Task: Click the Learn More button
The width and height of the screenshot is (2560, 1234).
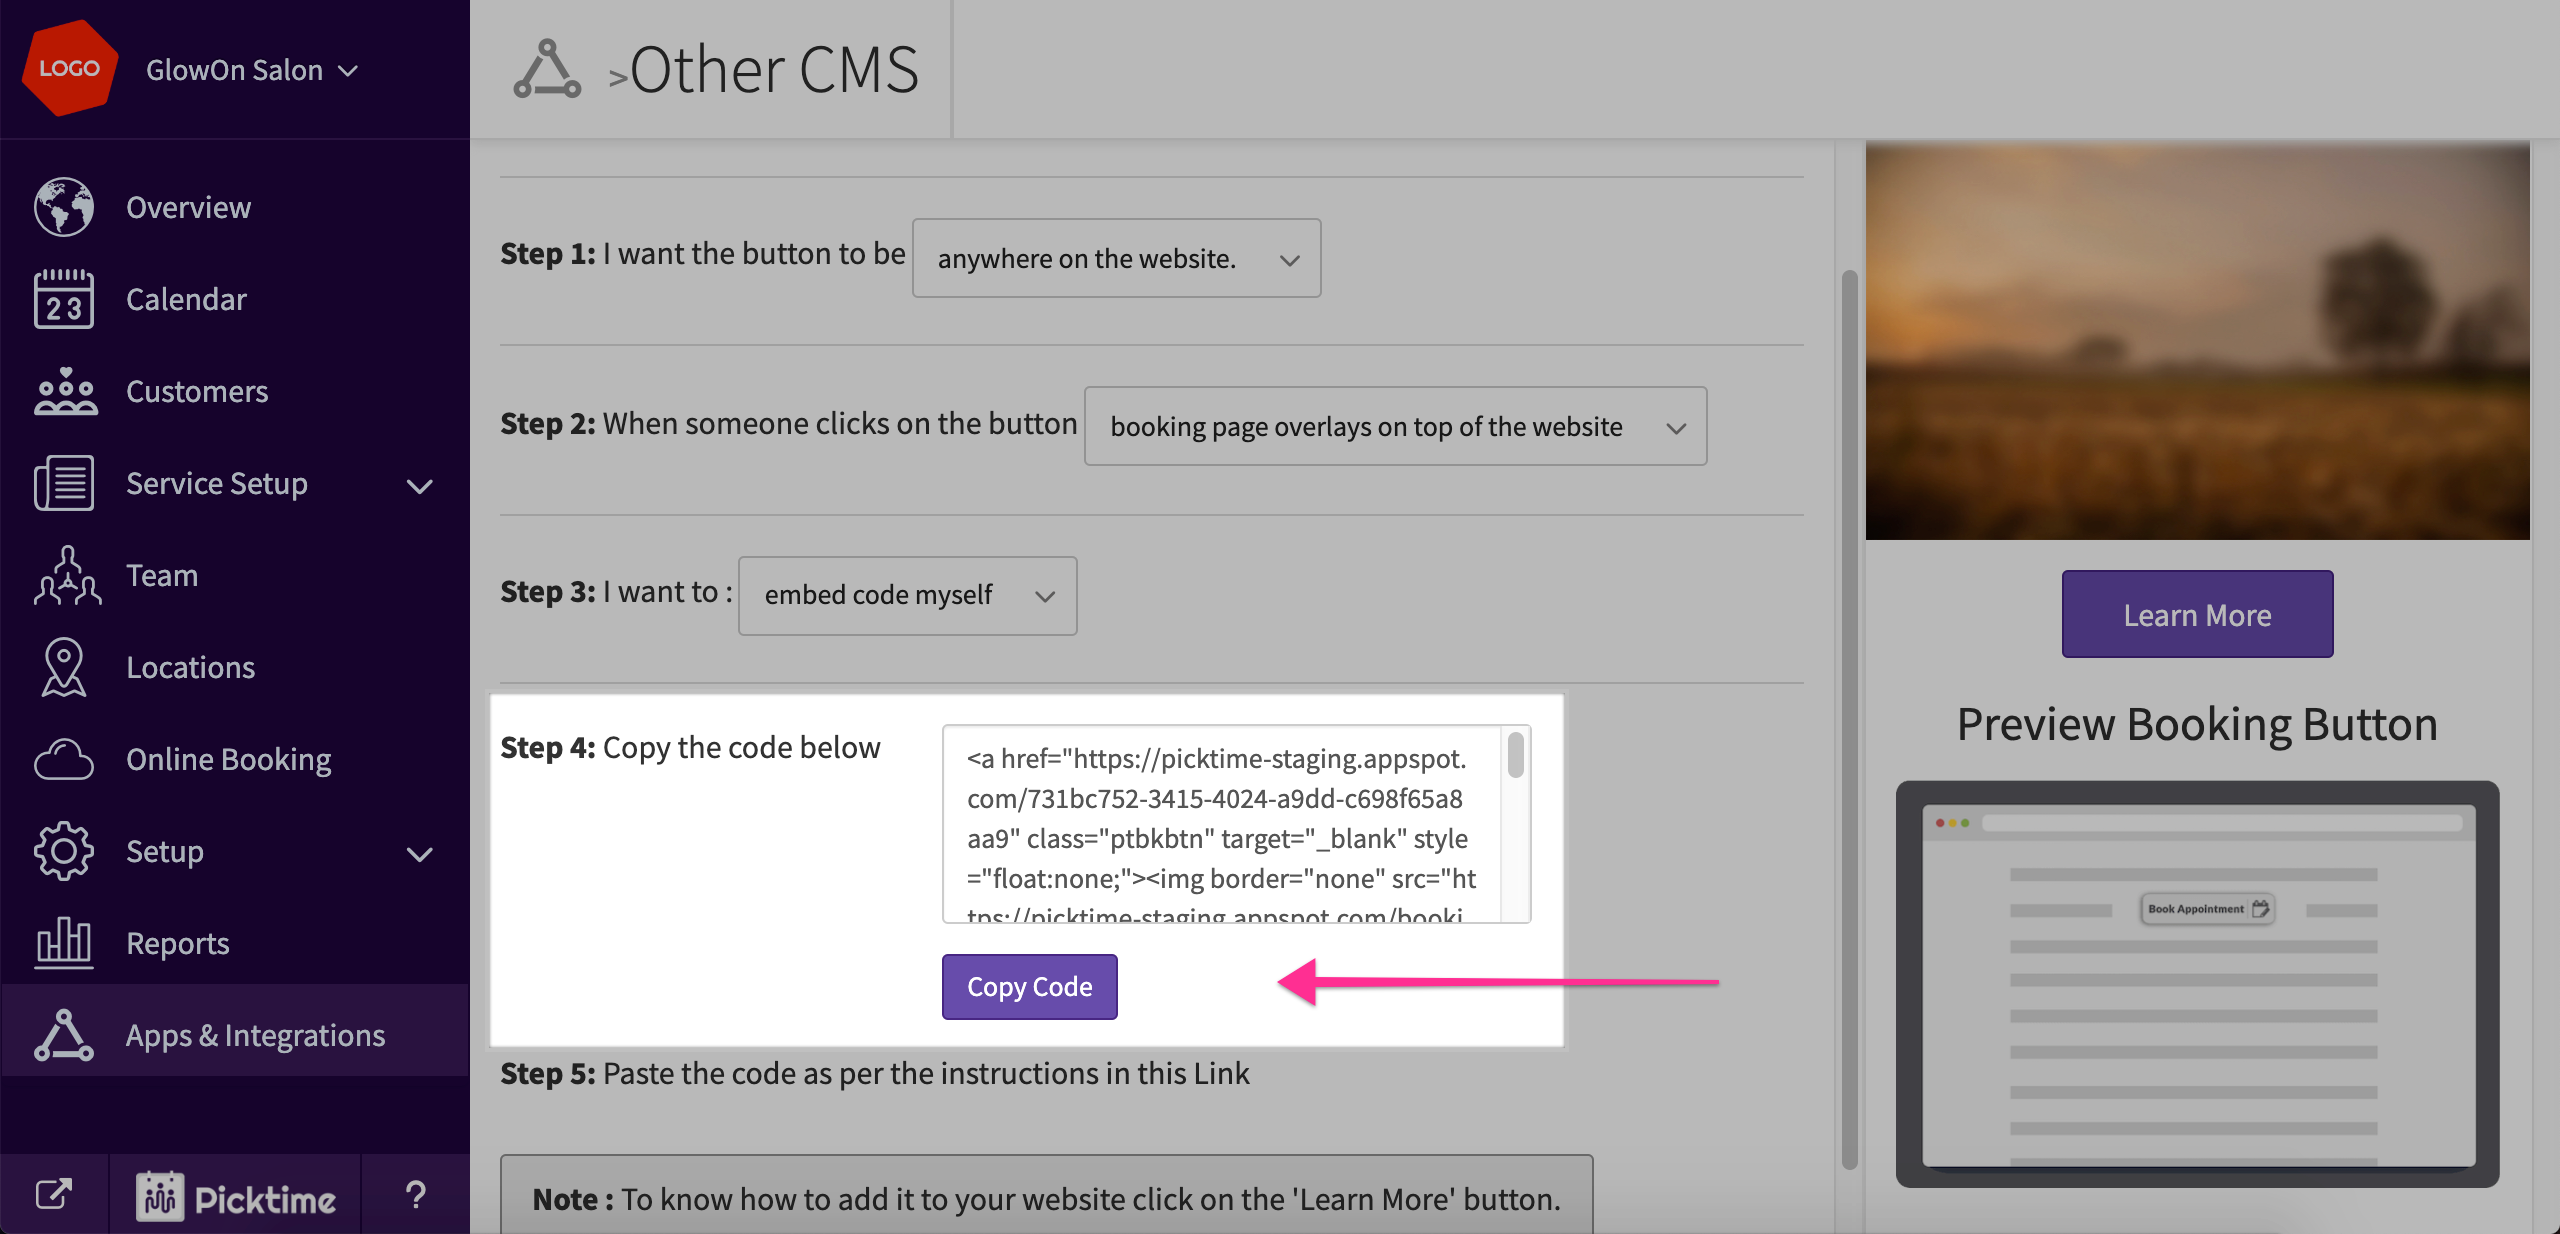Action: pos(2196,615)
